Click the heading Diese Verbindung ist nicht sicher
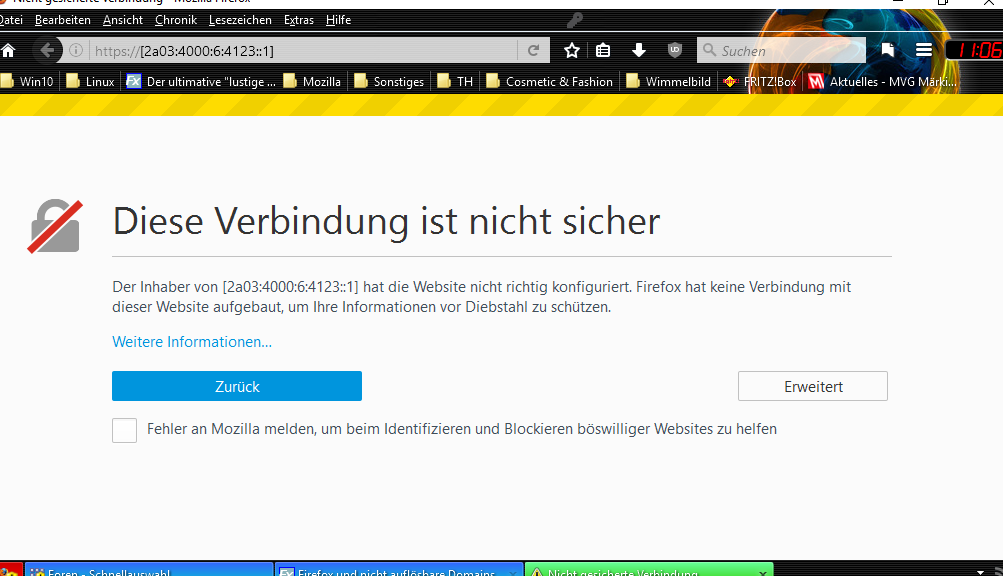1003x576 pixels. (386, 221)
